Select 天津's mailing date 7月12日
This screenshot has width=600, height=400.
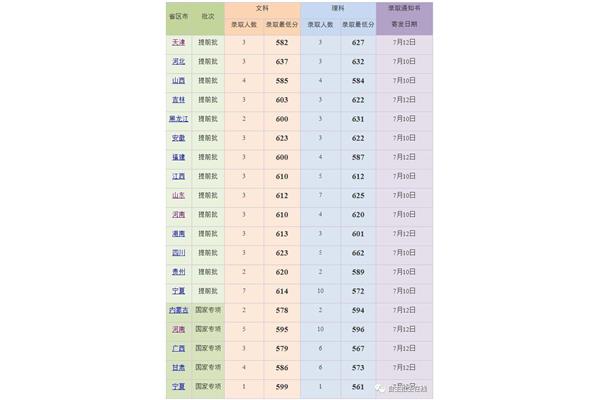tap(404, 42)
